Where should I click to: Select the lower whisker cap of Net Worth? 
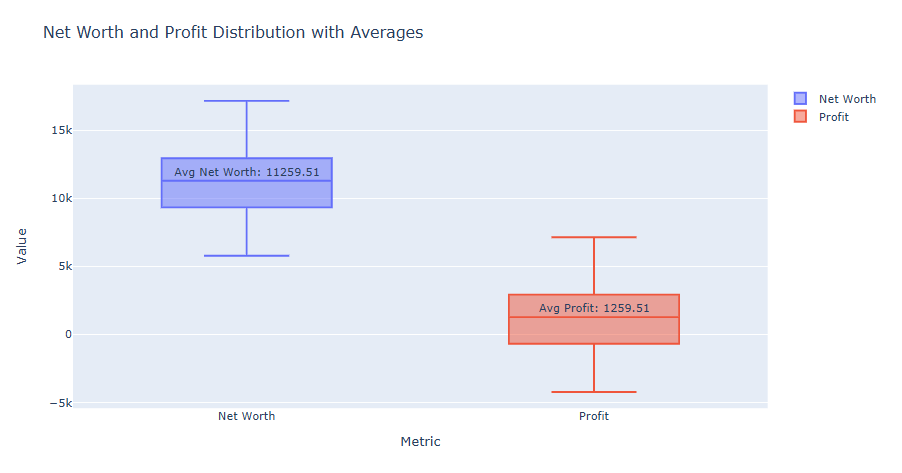[247, 256]
